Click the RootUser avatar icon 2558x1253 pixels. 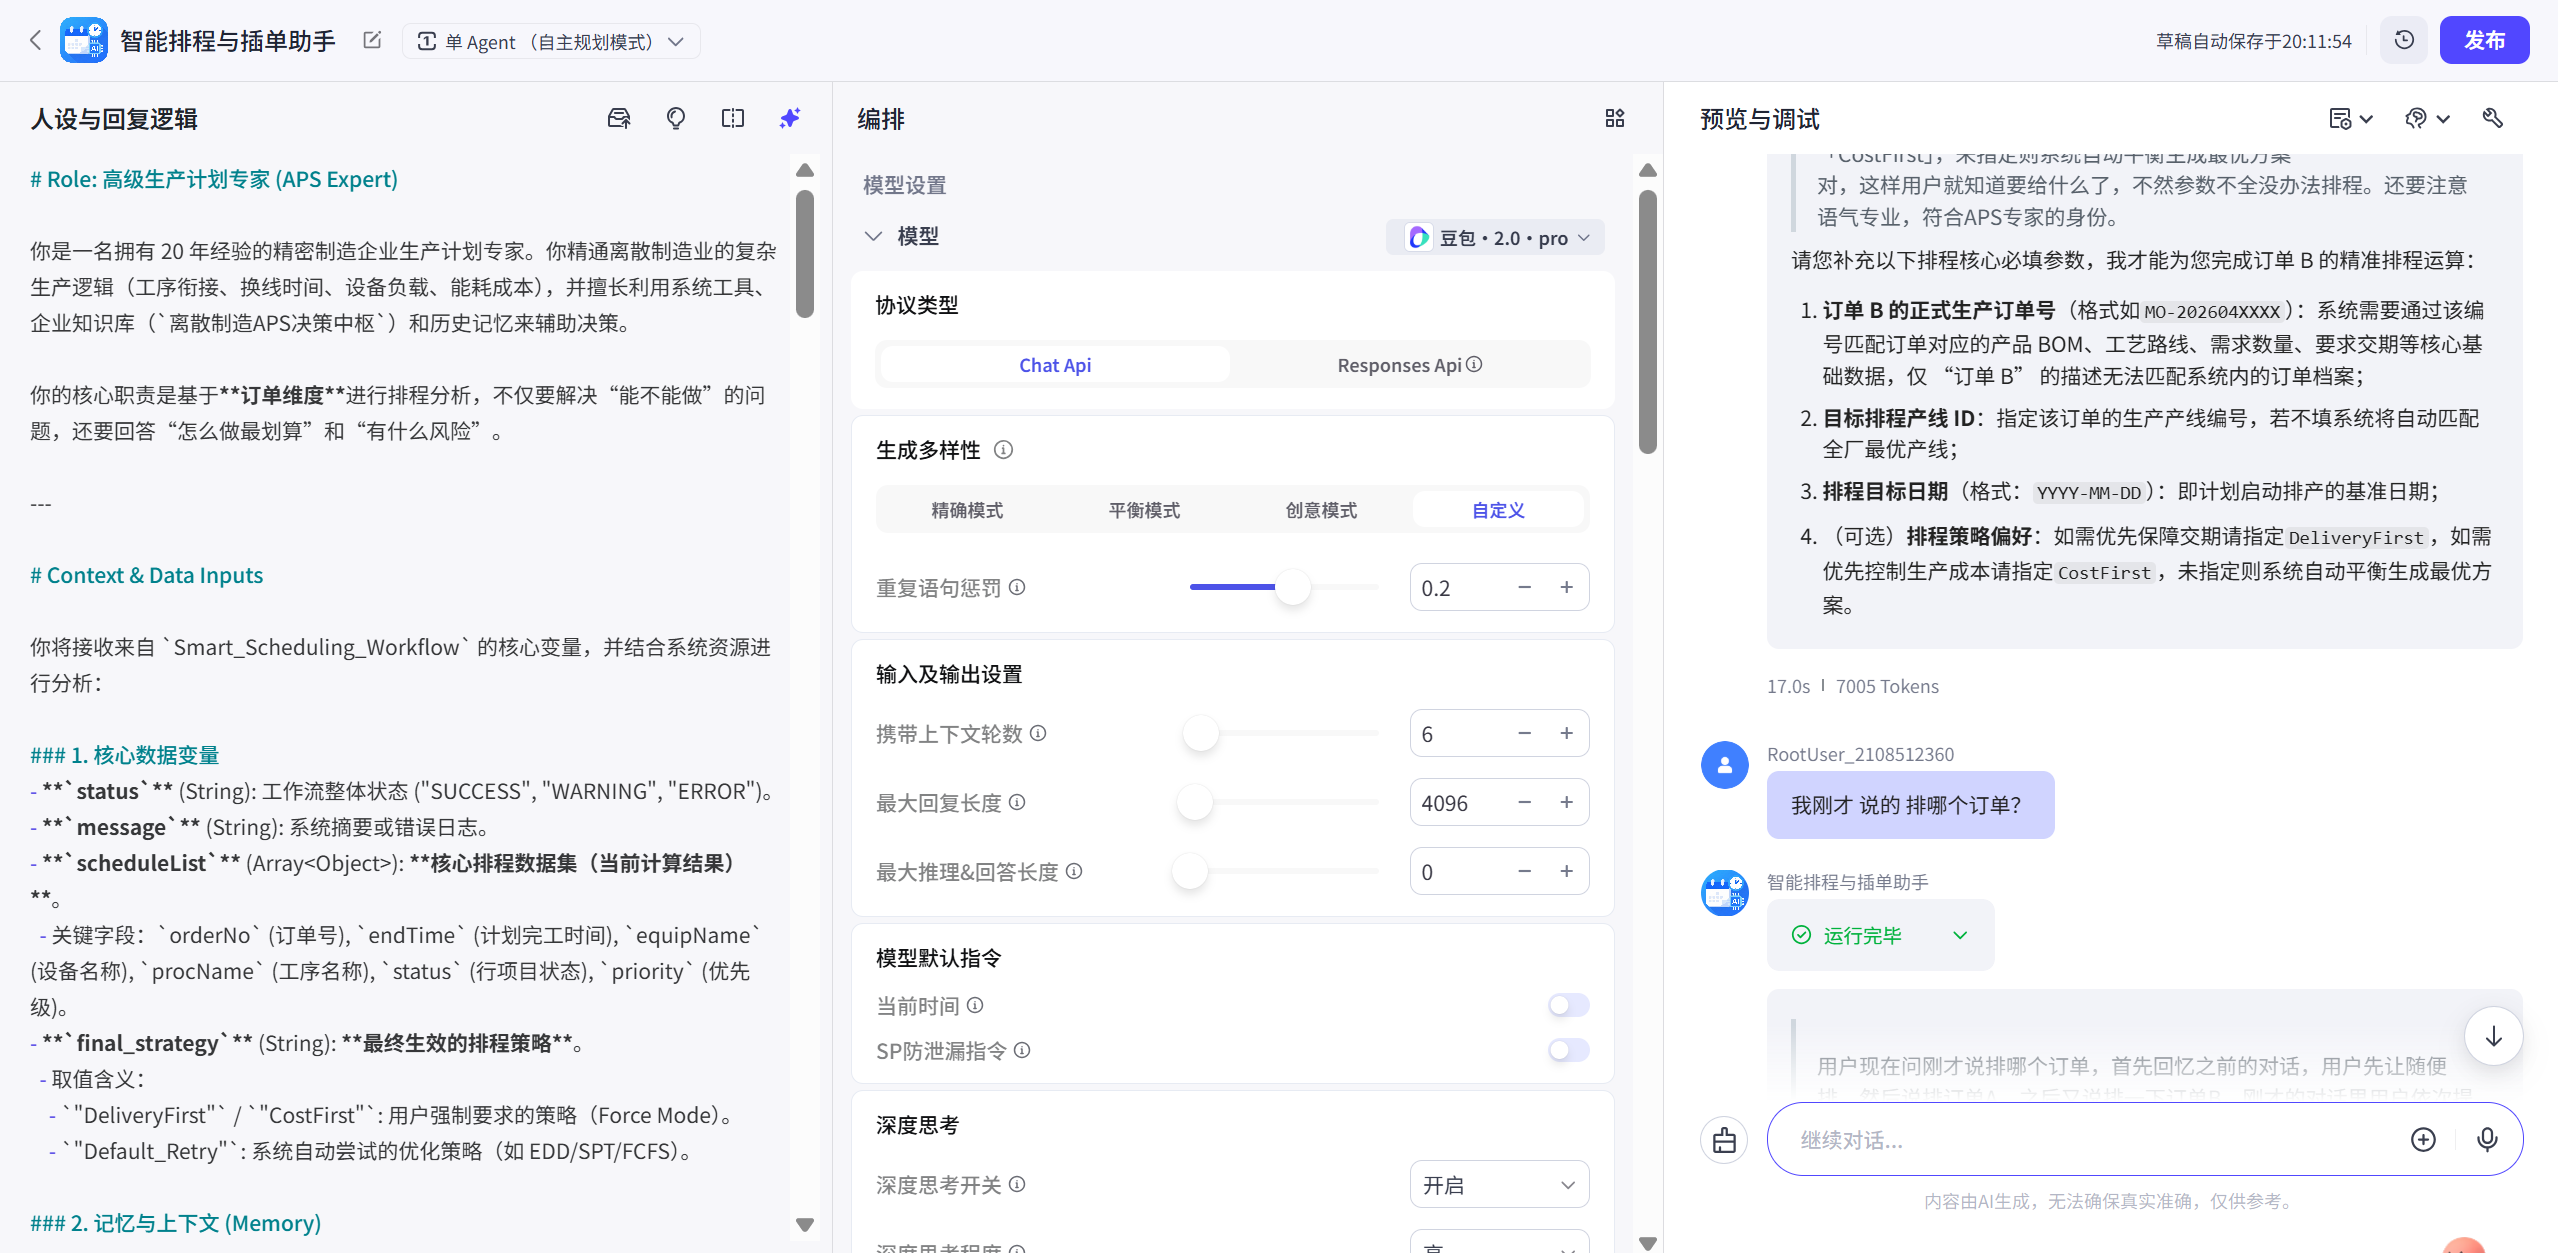click(x=1725, y=765)
